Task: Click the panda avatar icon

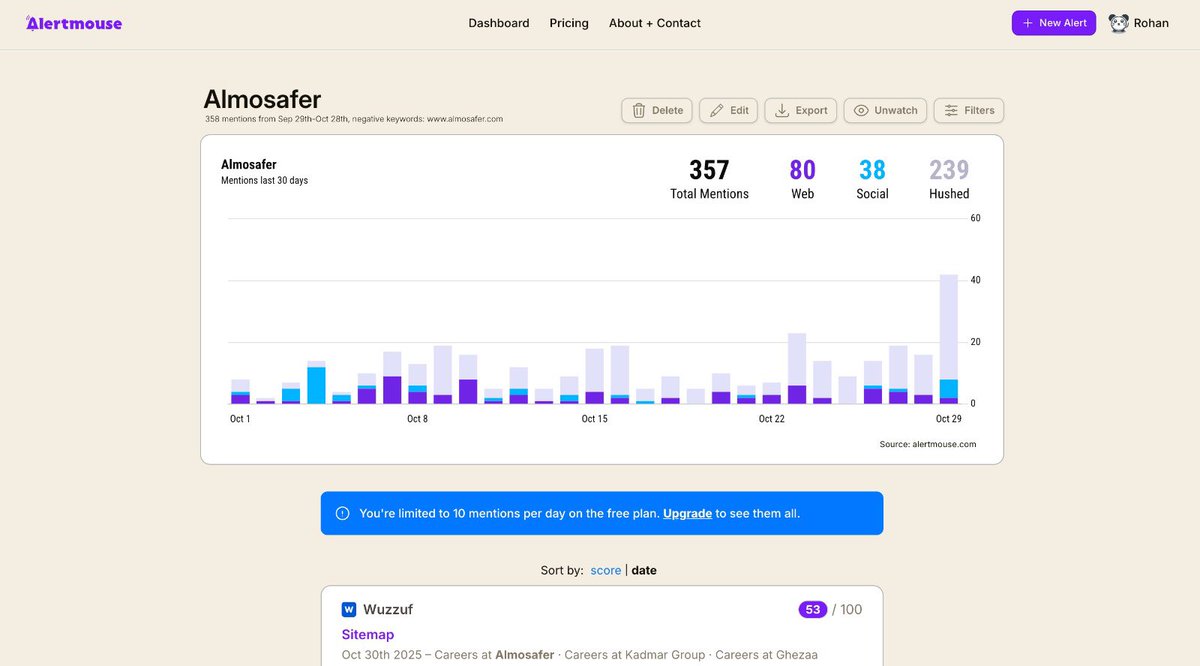Action: [1119, 23]
